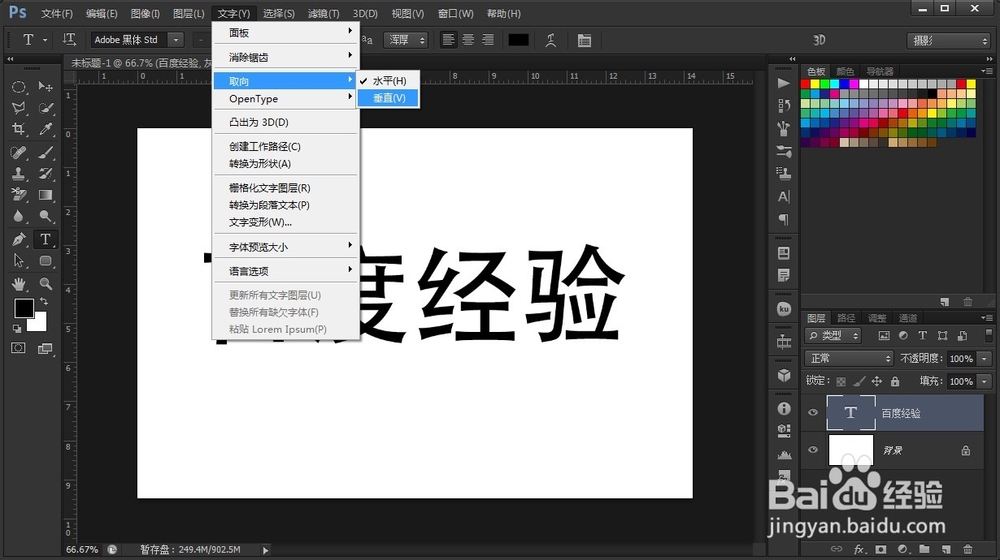Set left align text
This screenshot has height=560, width=1000.
coord(449,40)
